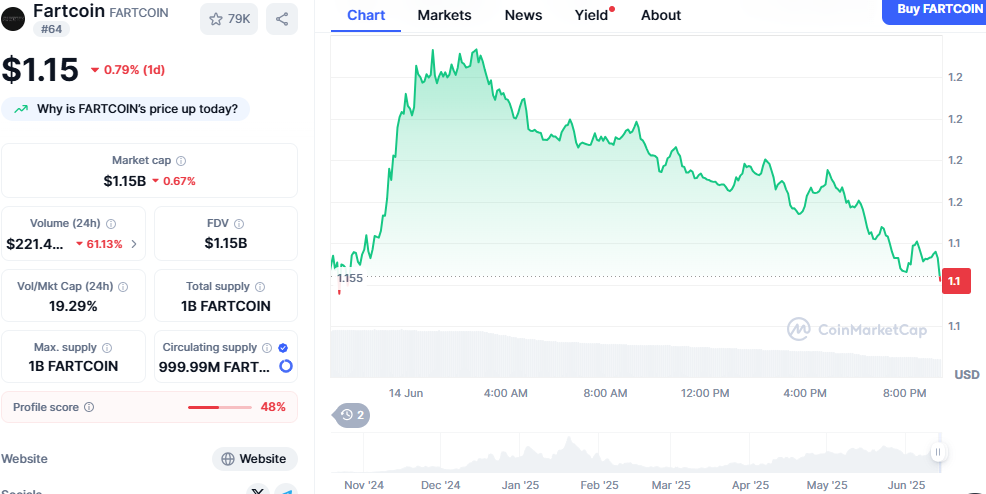Click the Profile score 48% progress bar
The image size is (986, 494).
click(219, 407)
